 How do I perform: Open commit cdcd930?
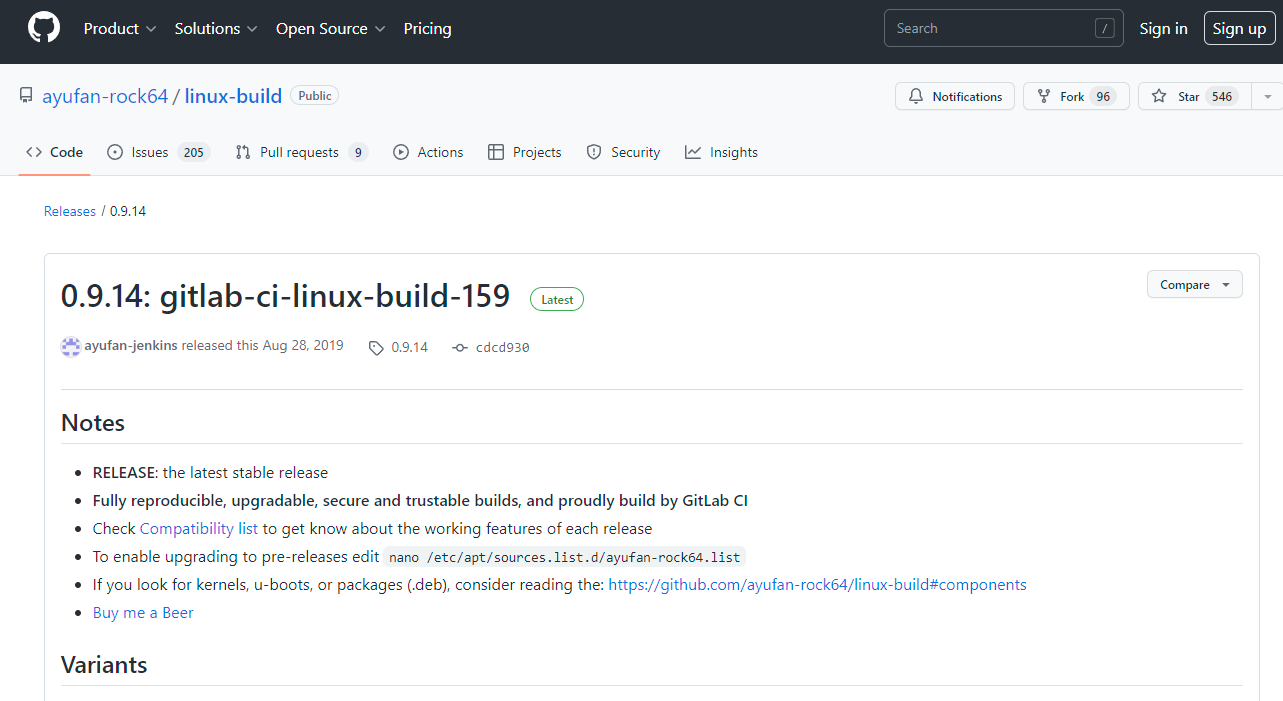(x=501, y=348)
